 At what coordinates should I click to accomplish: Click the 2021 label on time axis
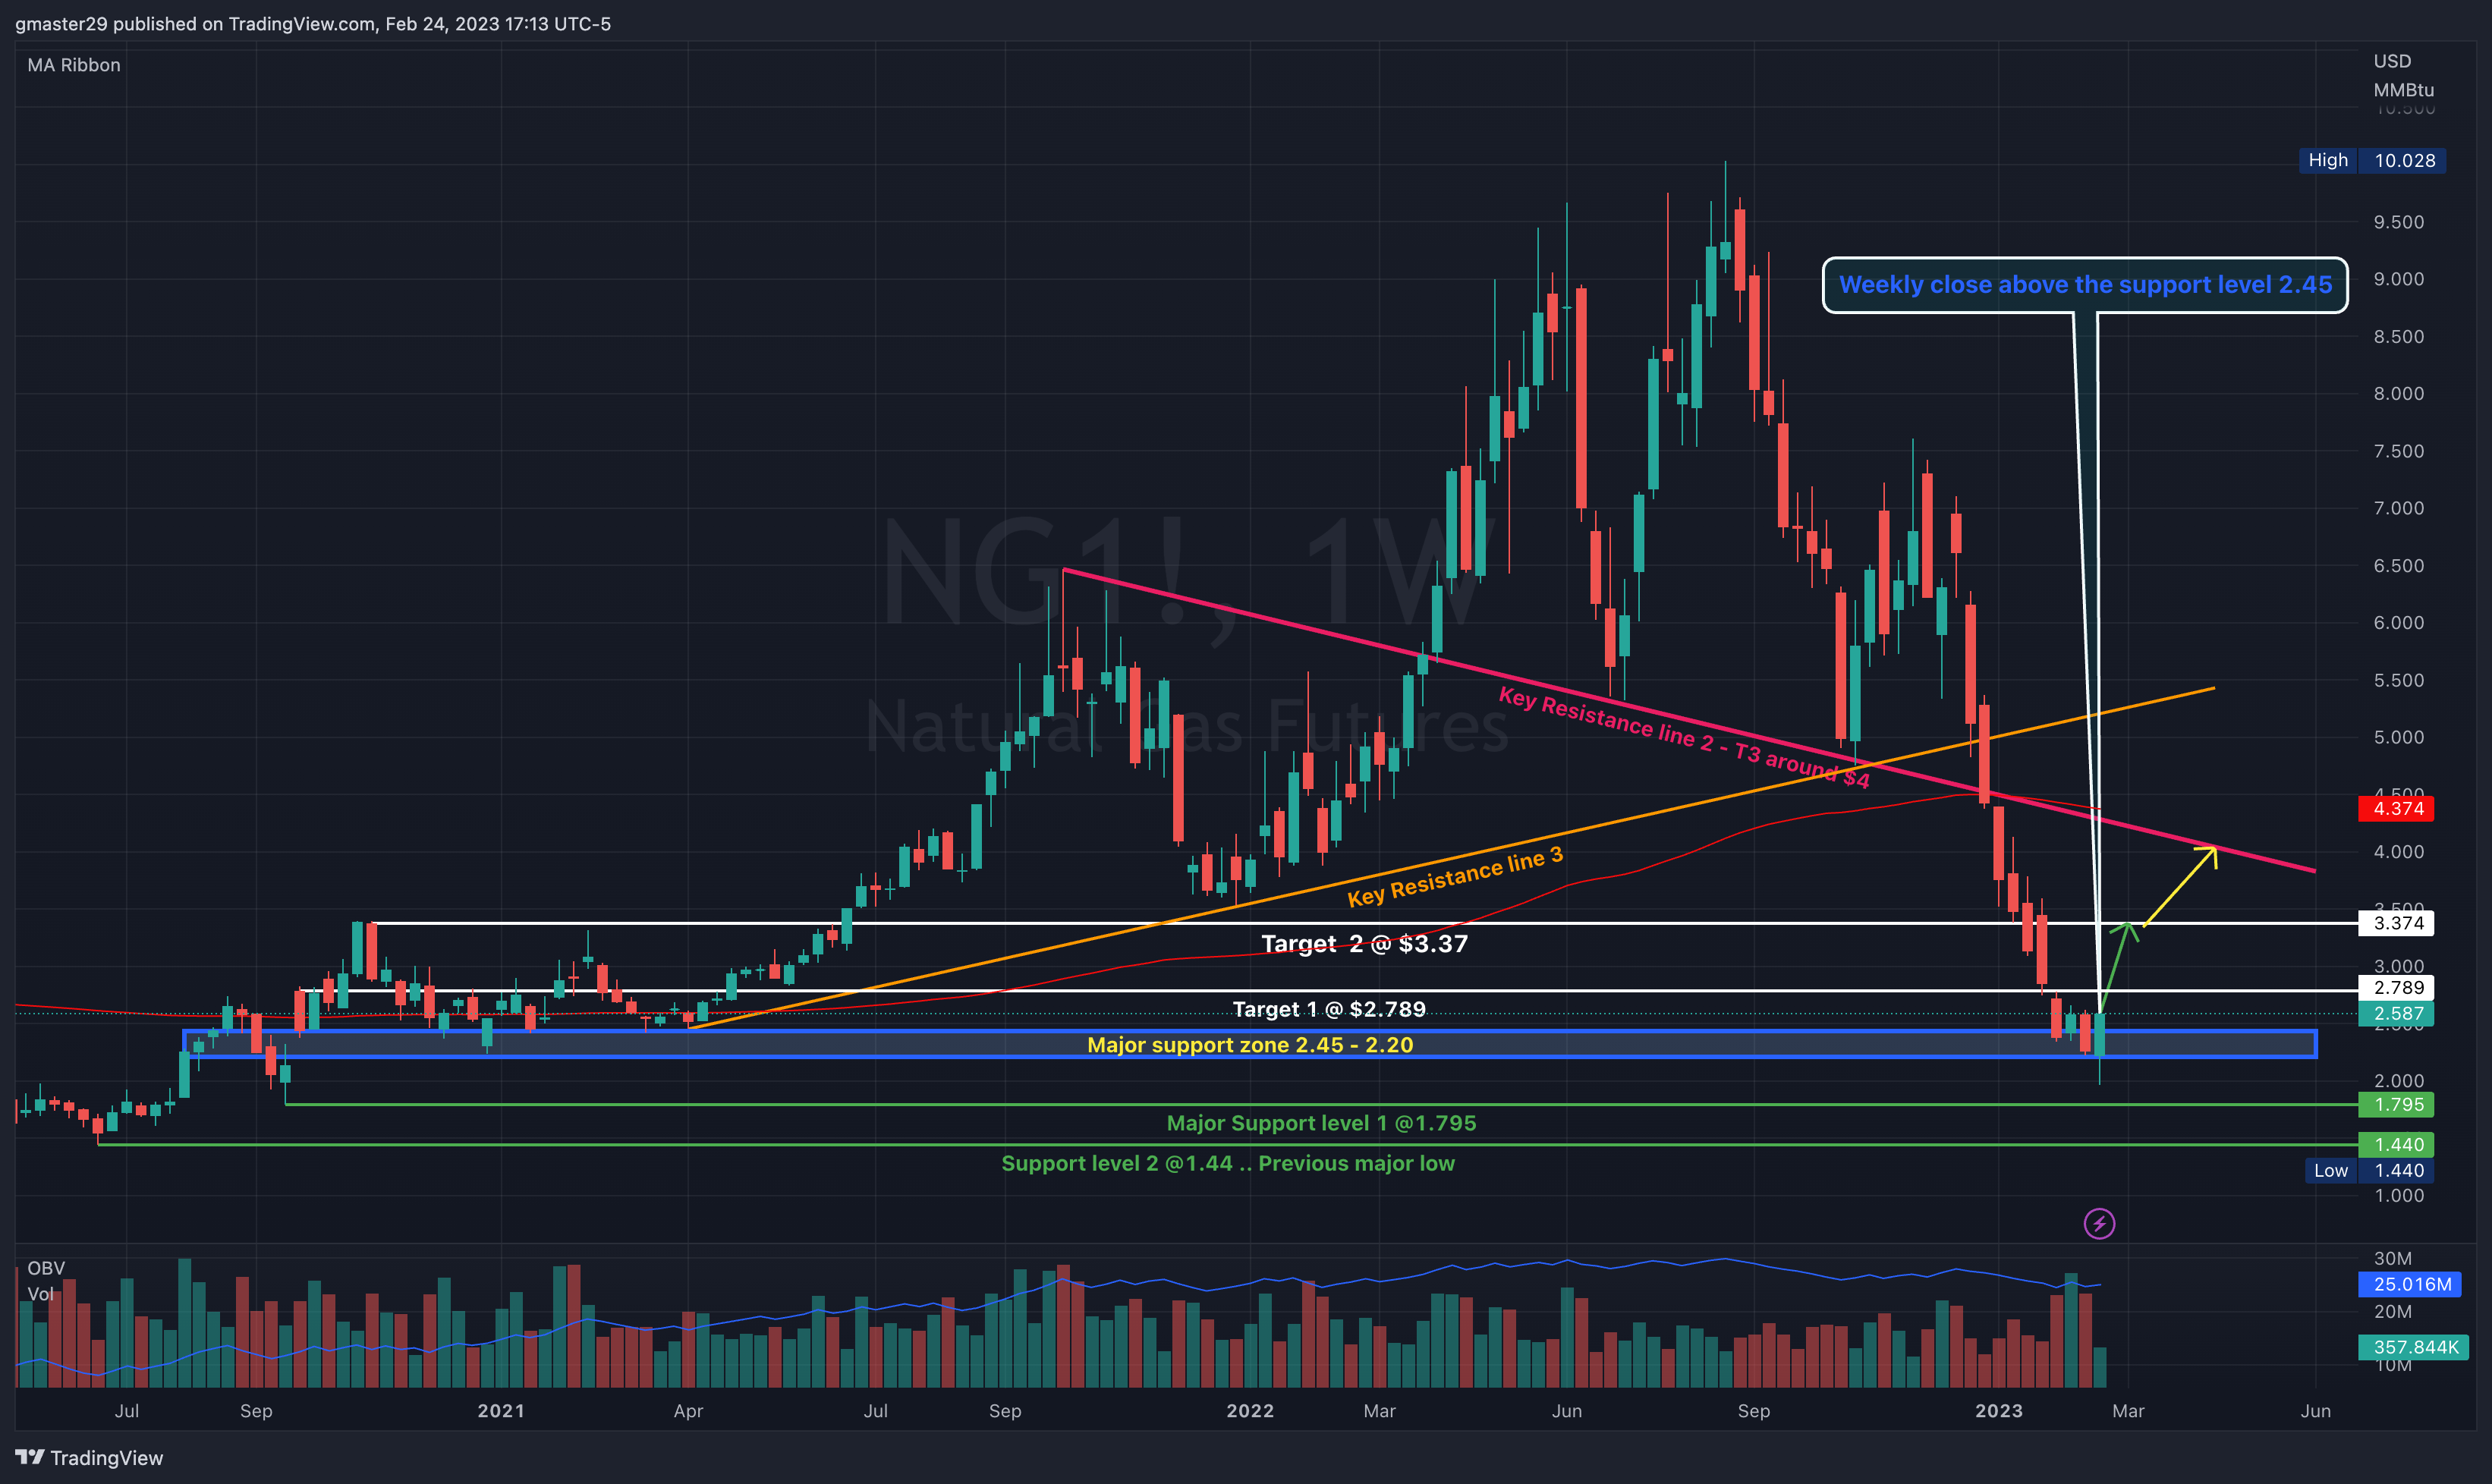[x=501, y=1410]
